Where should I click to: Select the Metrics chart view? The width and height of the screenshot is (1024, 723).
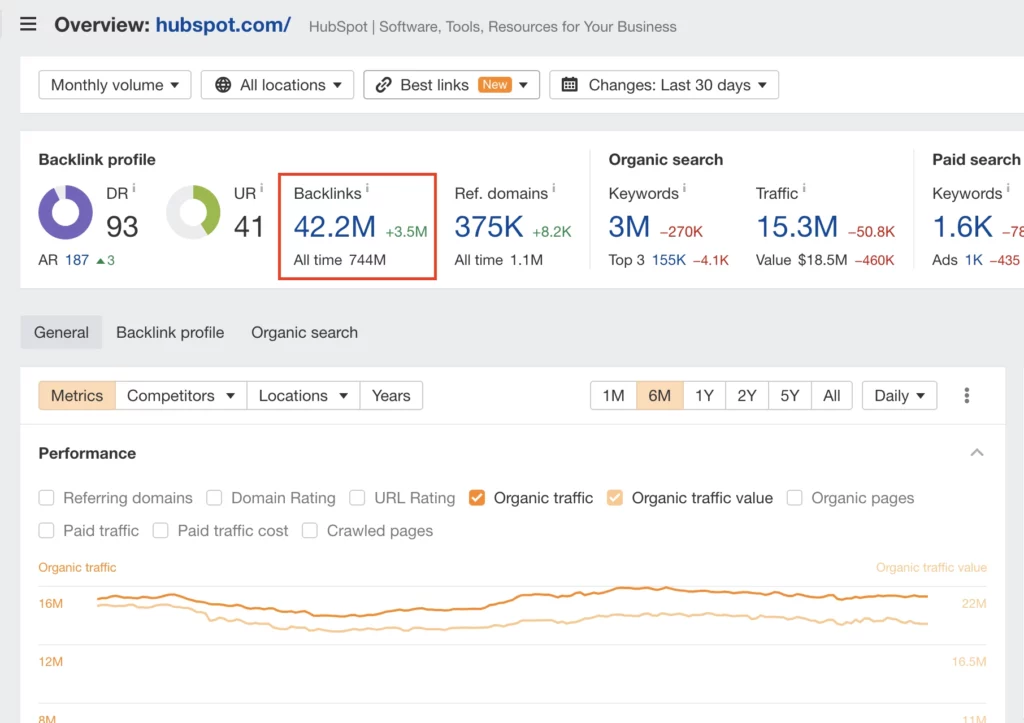point(77,396)
